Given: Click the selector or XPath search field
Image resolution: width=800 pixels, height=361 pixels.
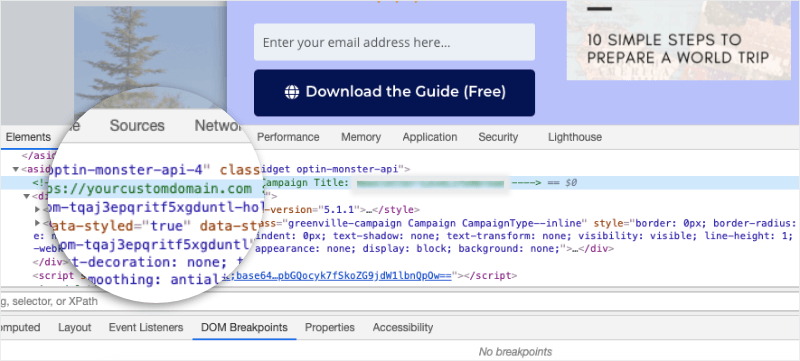Looking at the screenshot, I should [x=400, y=301].
